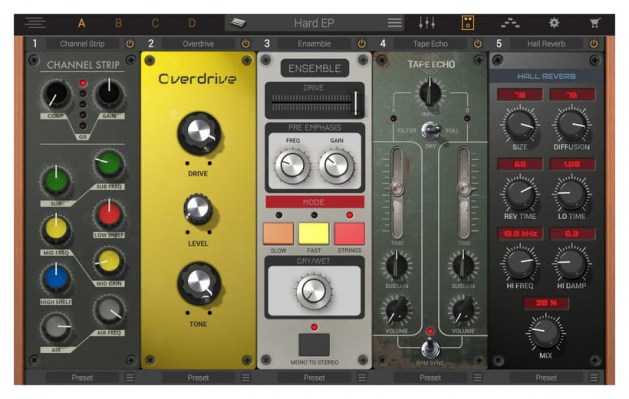Open the main hamburger menu

pyautogui.click(x=35, y=23)
